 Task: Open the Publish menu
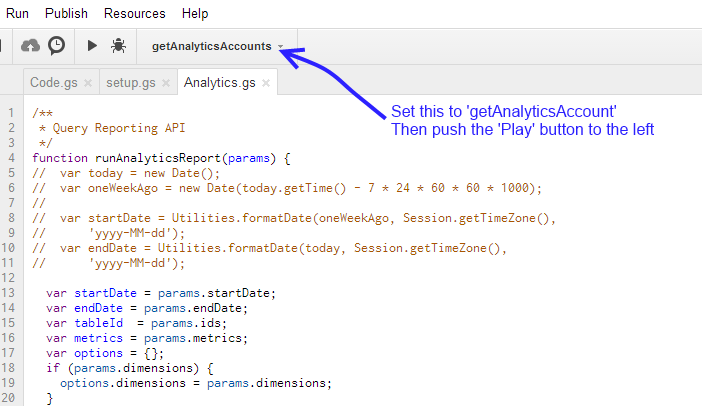click(66, 13)
